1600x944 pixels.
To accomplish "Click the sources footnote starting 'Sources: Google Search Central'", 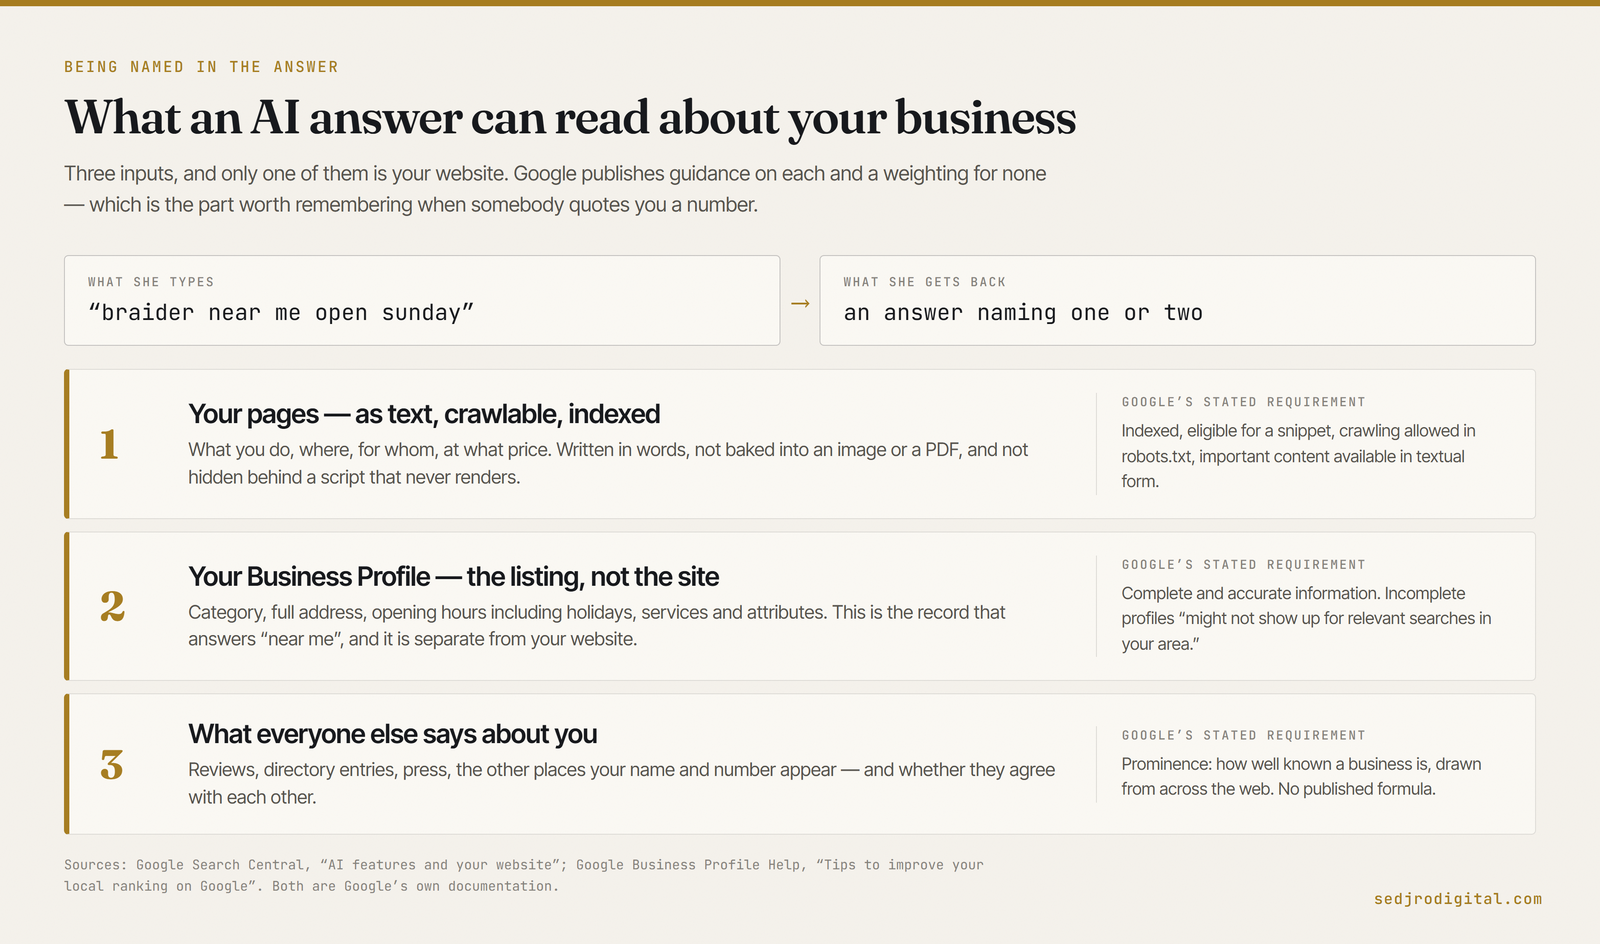I will click(524, 875).
